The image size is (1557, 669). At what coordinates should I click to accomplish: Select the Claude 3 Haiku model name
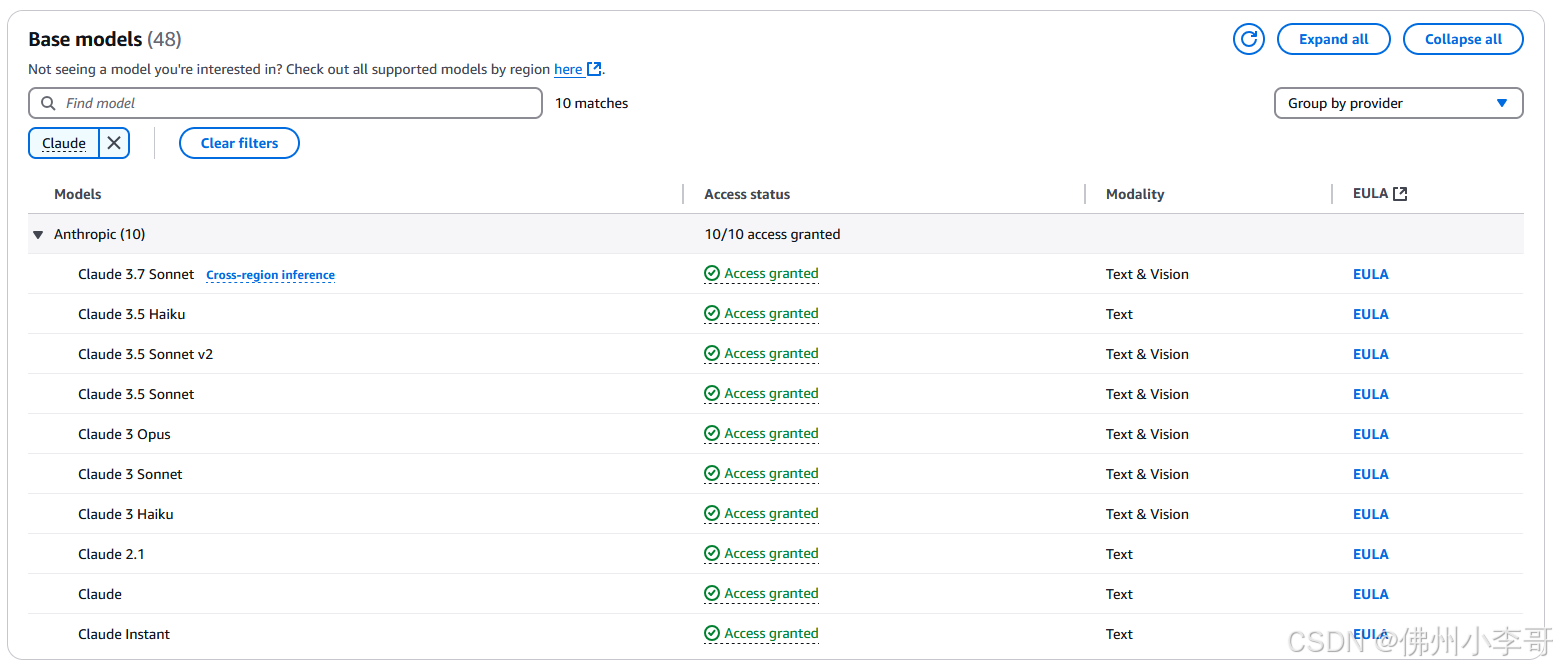coord(126,514)
